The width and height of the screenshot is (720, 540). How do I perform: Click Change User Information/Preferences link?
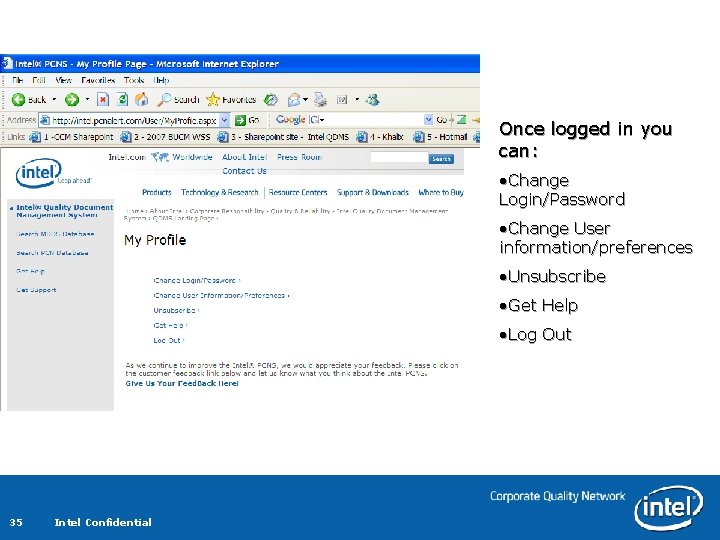tap(219, 295)
